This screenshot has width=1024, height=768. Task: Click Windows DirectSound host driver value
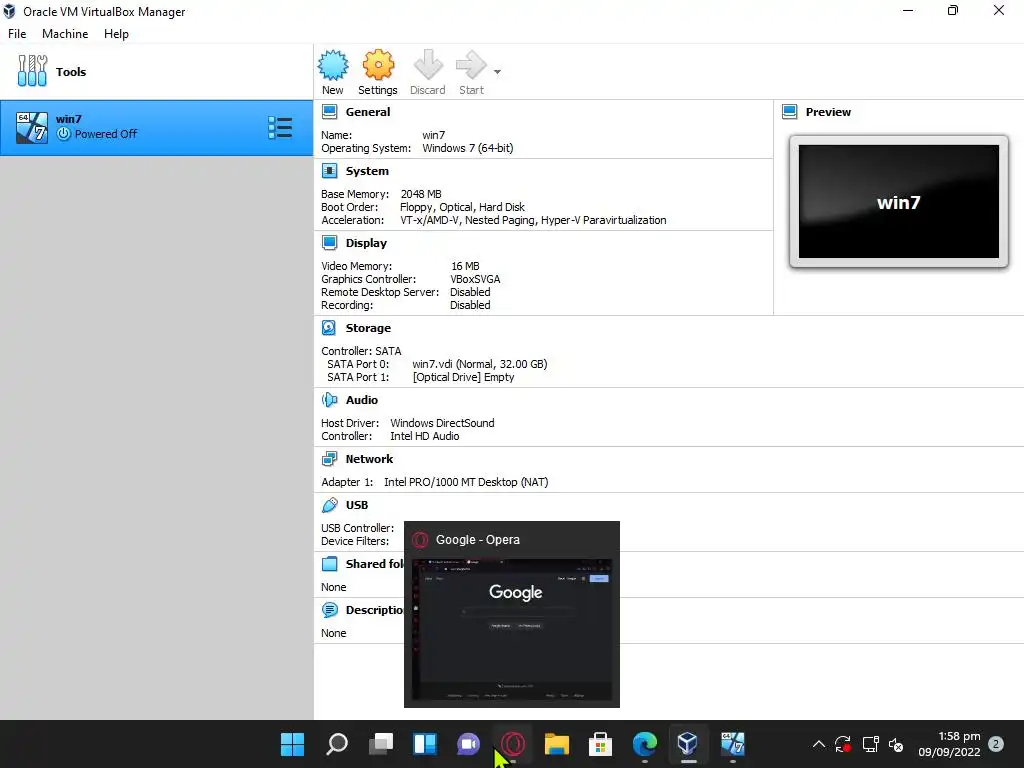click(x=442, y=423)
